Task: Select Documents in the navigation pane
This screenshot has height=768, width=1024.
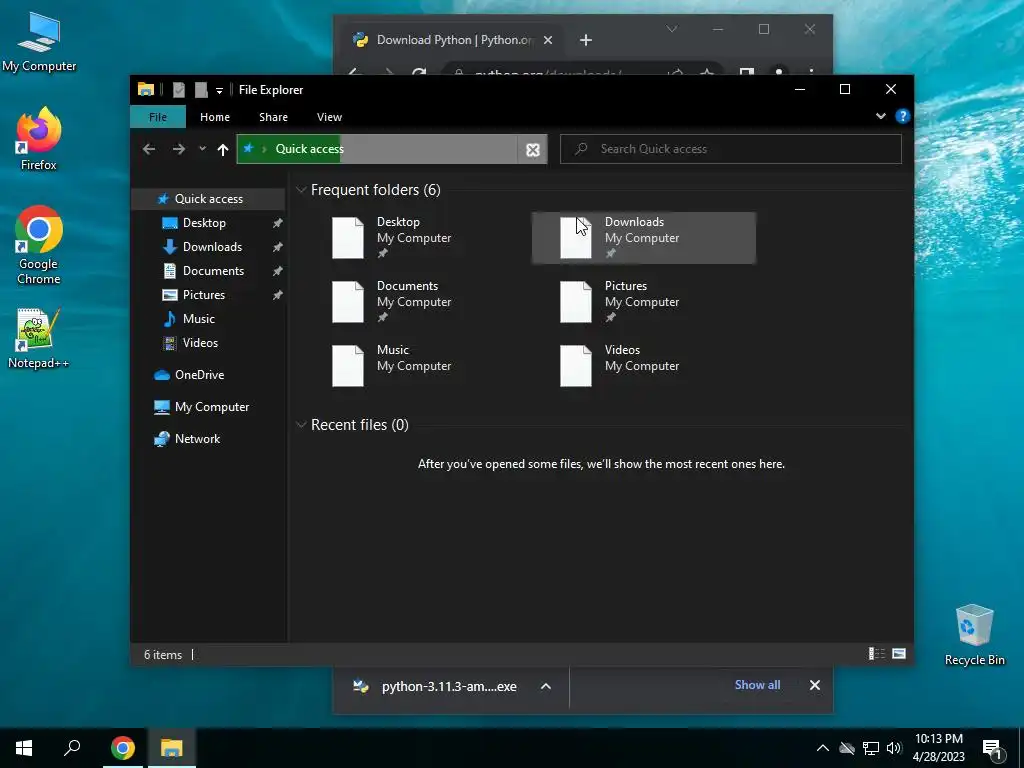Action: point(213,270)
